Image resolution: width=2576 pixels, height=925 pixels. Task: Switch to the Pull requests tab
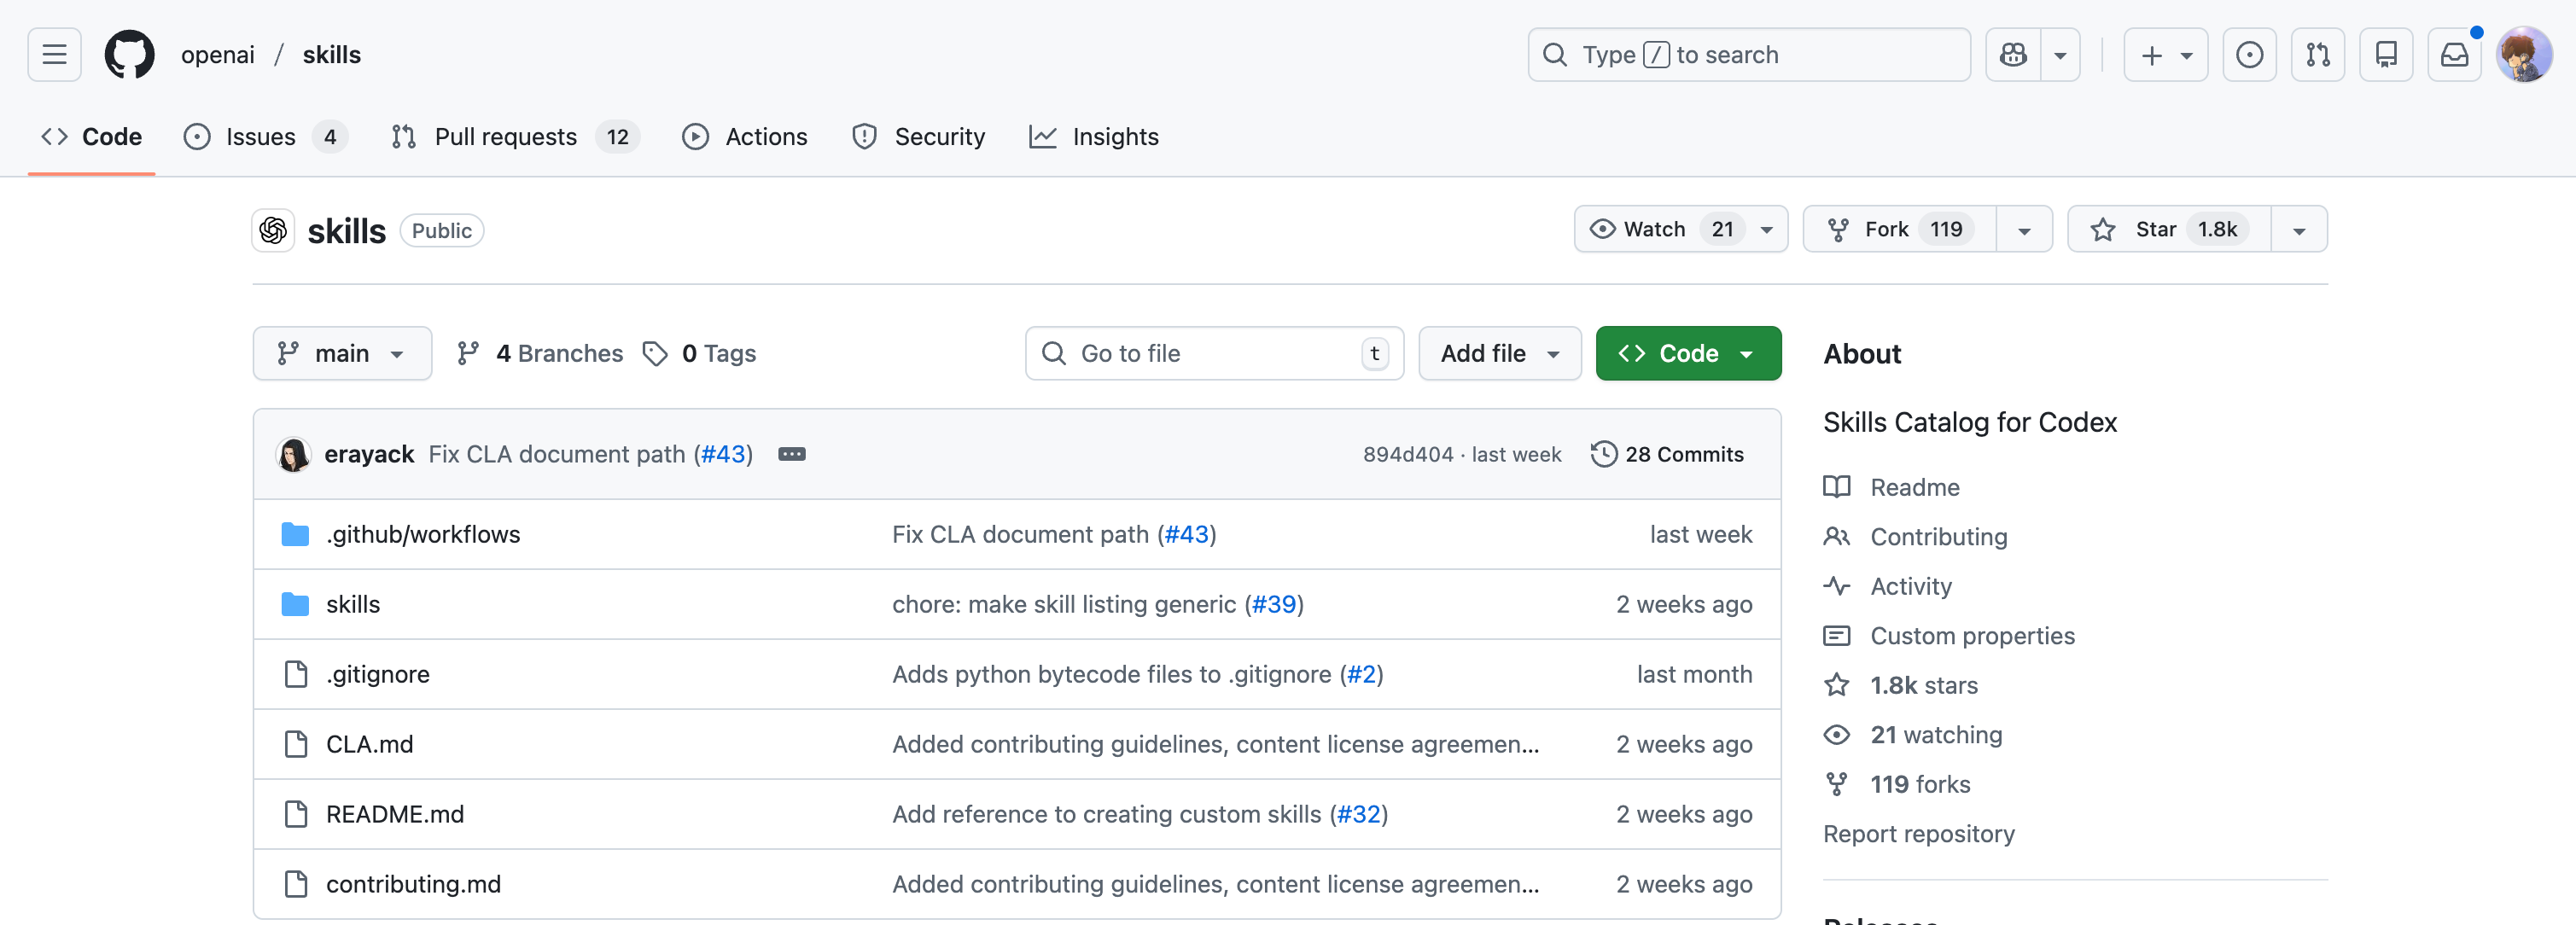click(506, 136)
